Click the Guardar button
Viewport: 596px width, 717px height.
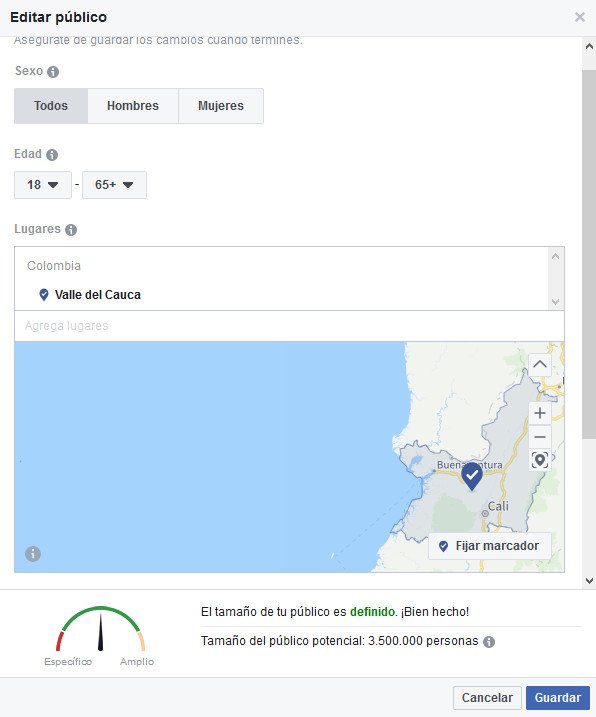point(558,698)
